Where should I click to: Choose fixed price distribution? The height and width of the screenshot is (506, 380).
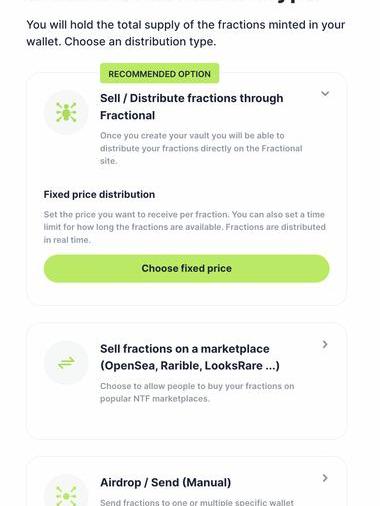click(x=186, y=268)
